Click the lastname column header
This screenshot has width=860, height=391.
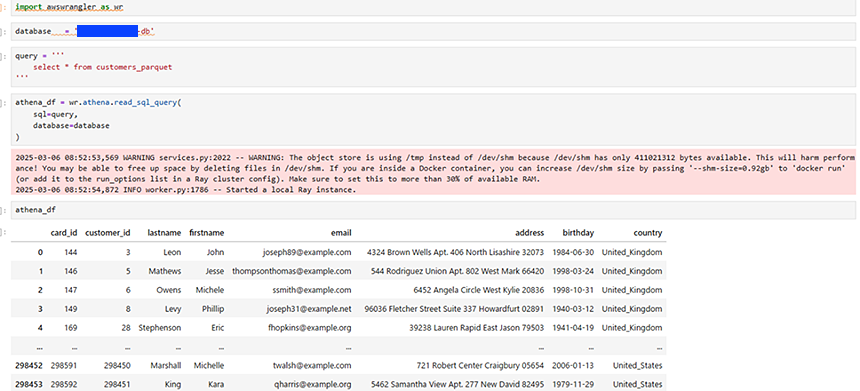click(x=164, y=233)
